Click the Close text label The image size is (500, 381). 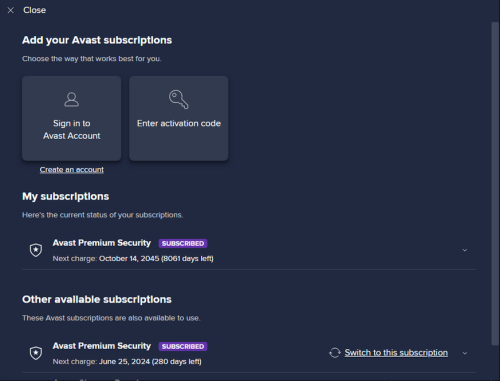point(35,10)
